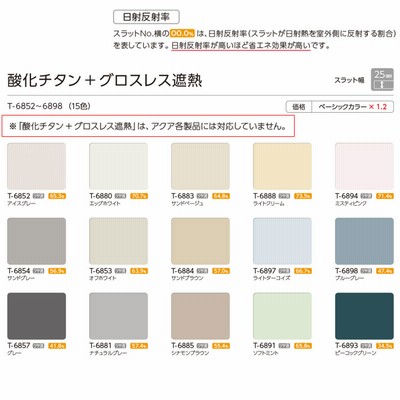The height and width of the screenshot is (400, 400).
Task: Pick the T-6888 Light Cream swatch
Action: point(282,166)
